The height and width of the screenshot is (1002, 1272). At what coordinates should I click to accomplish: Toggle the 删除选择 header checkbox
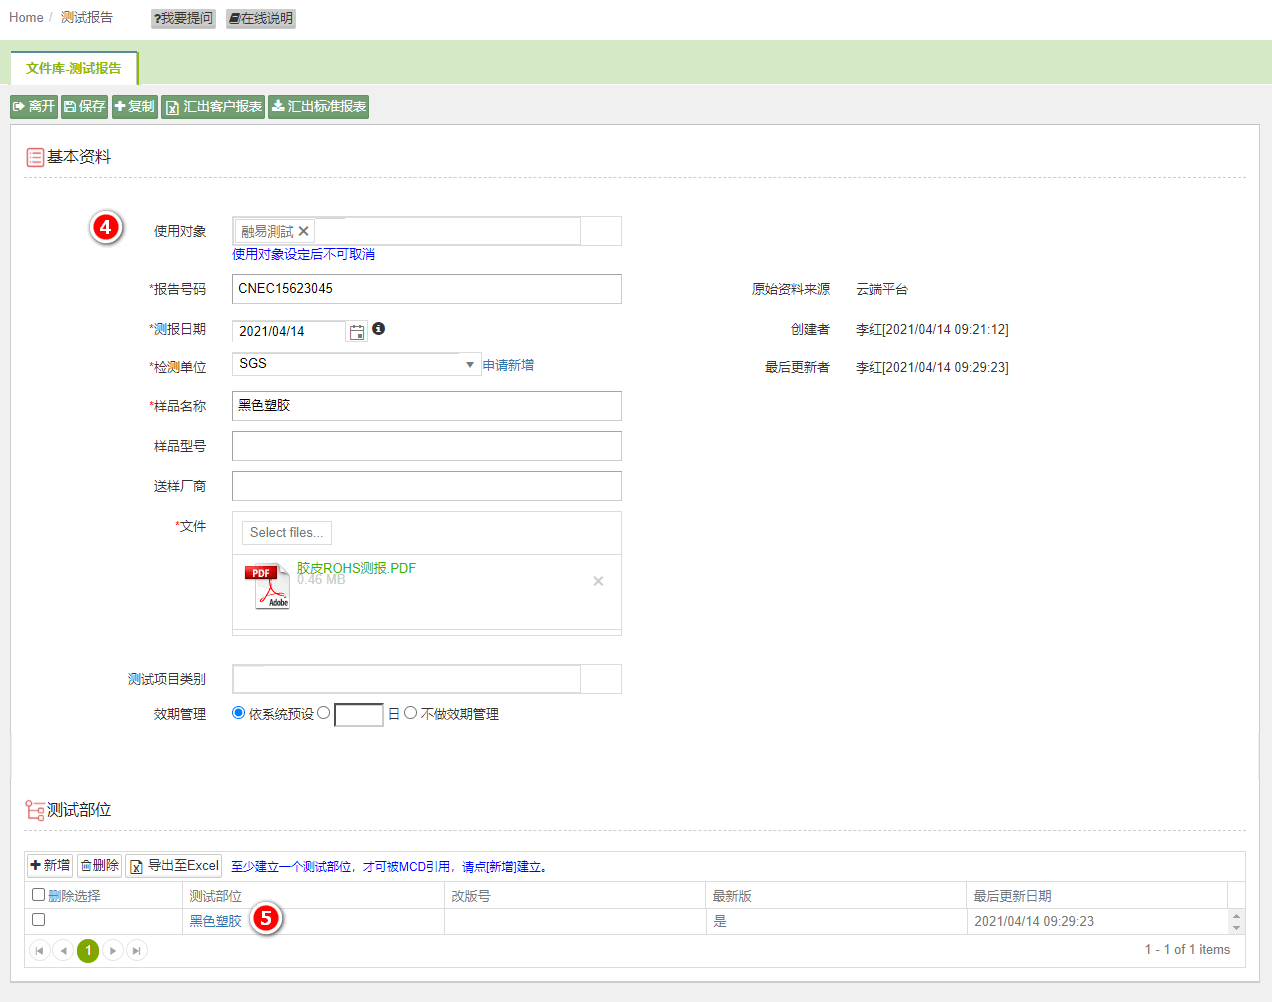point(38,895)
